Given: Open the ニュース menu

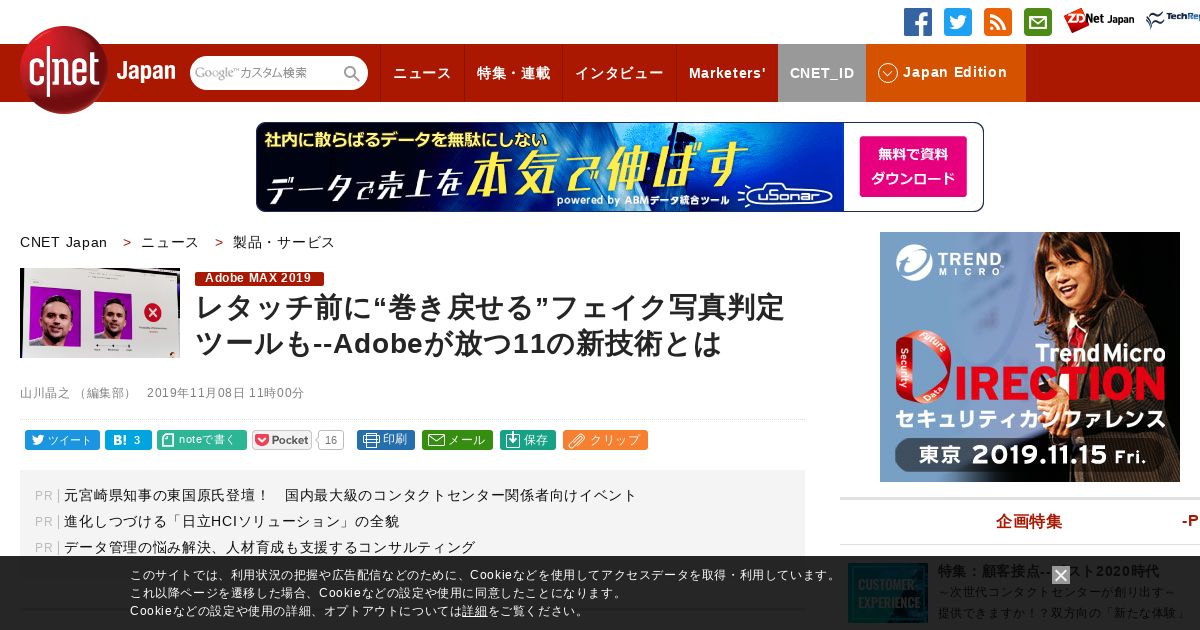Looking at the screenshot, I should 422,73.
